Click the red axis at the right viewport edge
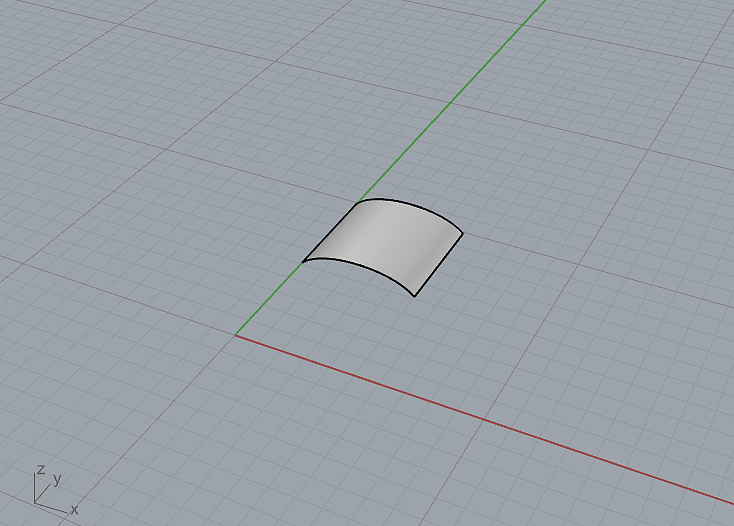The image size is (734, 526). (x=729, y=503)
